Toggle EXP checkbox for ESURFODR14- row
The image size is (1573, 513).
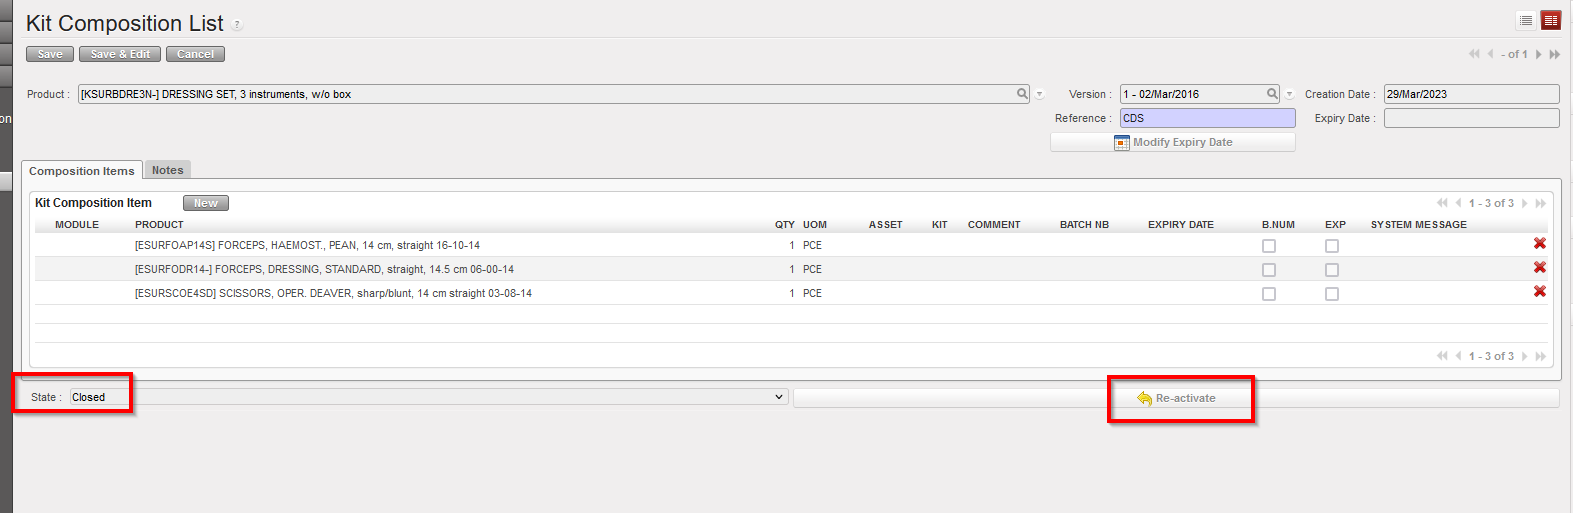tap(1331, 270)
